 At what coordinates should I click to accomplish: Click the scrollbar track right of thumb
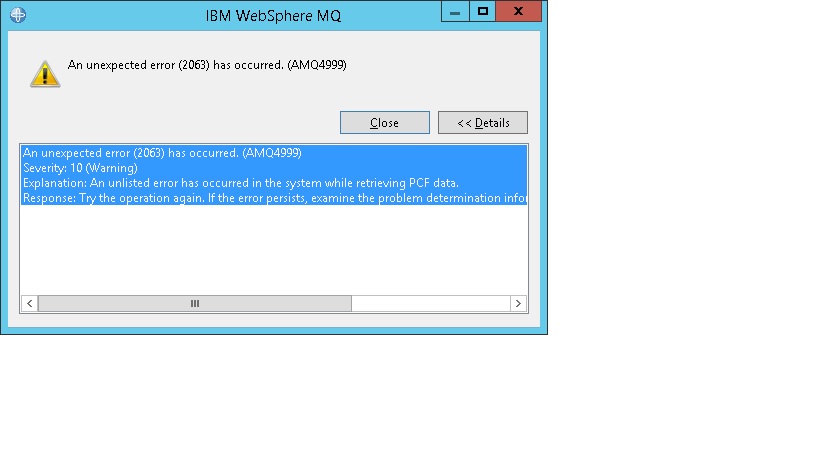click(x=430, y=303)
